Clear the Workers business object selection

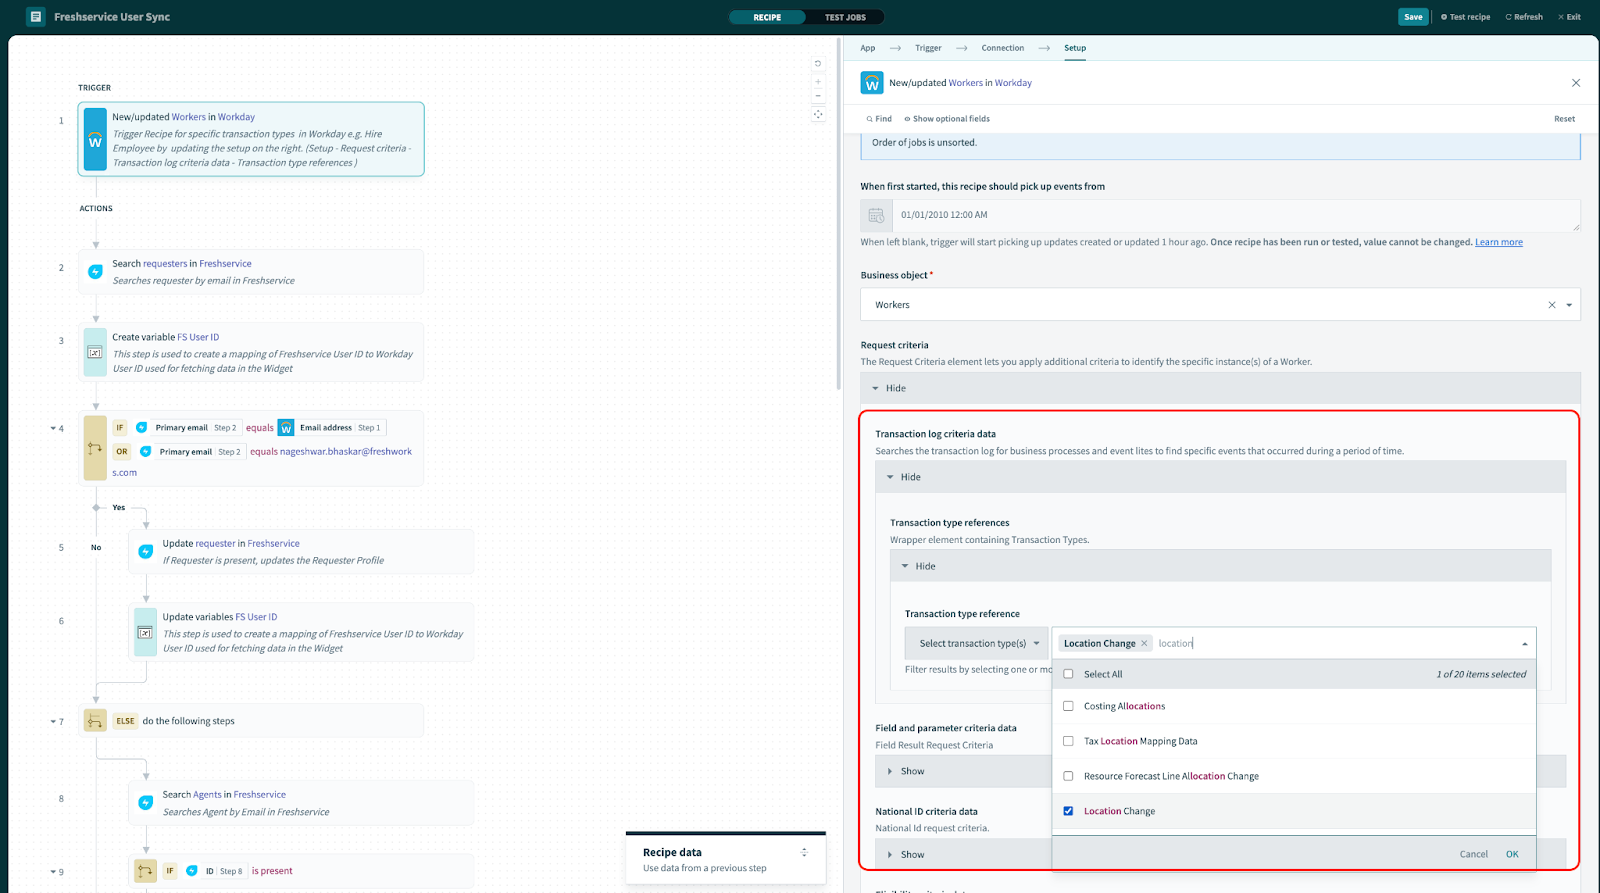click(x=1552, y=305)
